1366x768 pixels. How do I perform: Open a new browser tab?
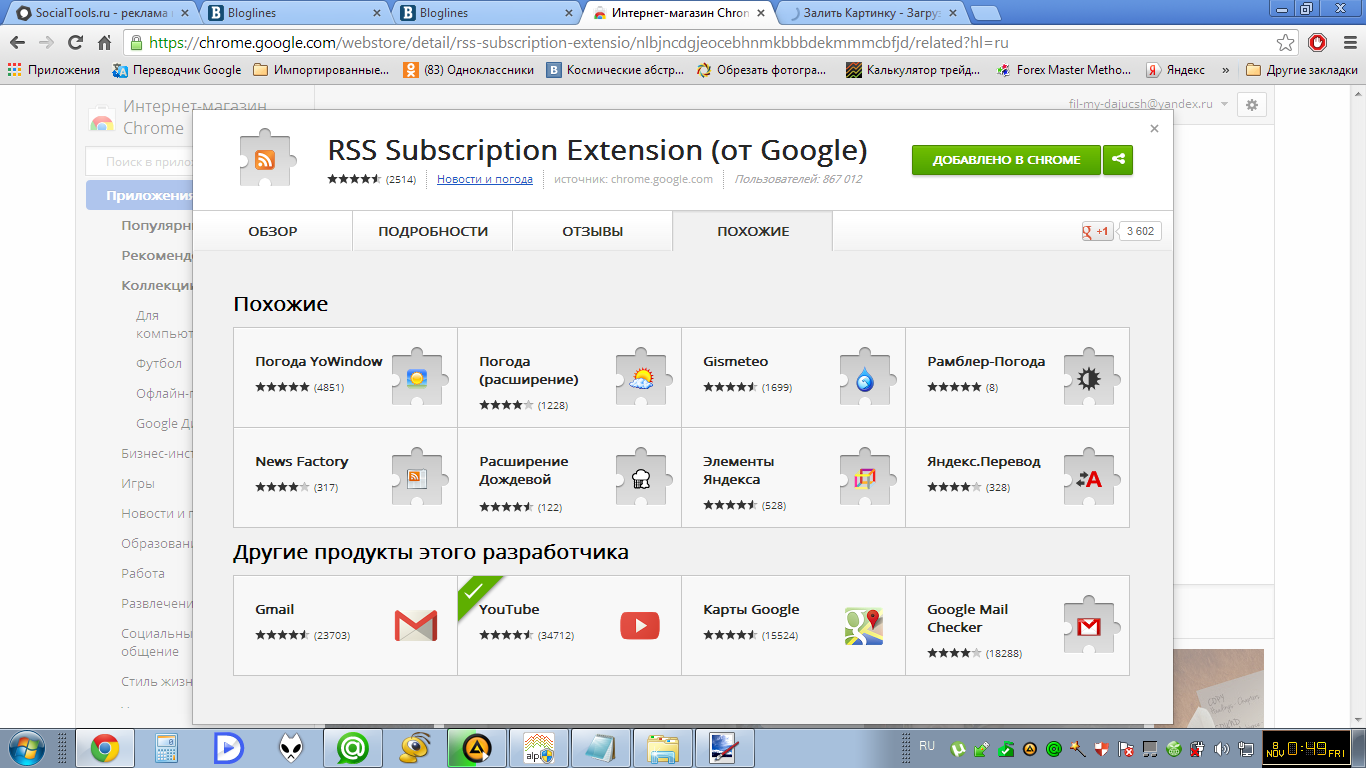click(x=985, y=13)
